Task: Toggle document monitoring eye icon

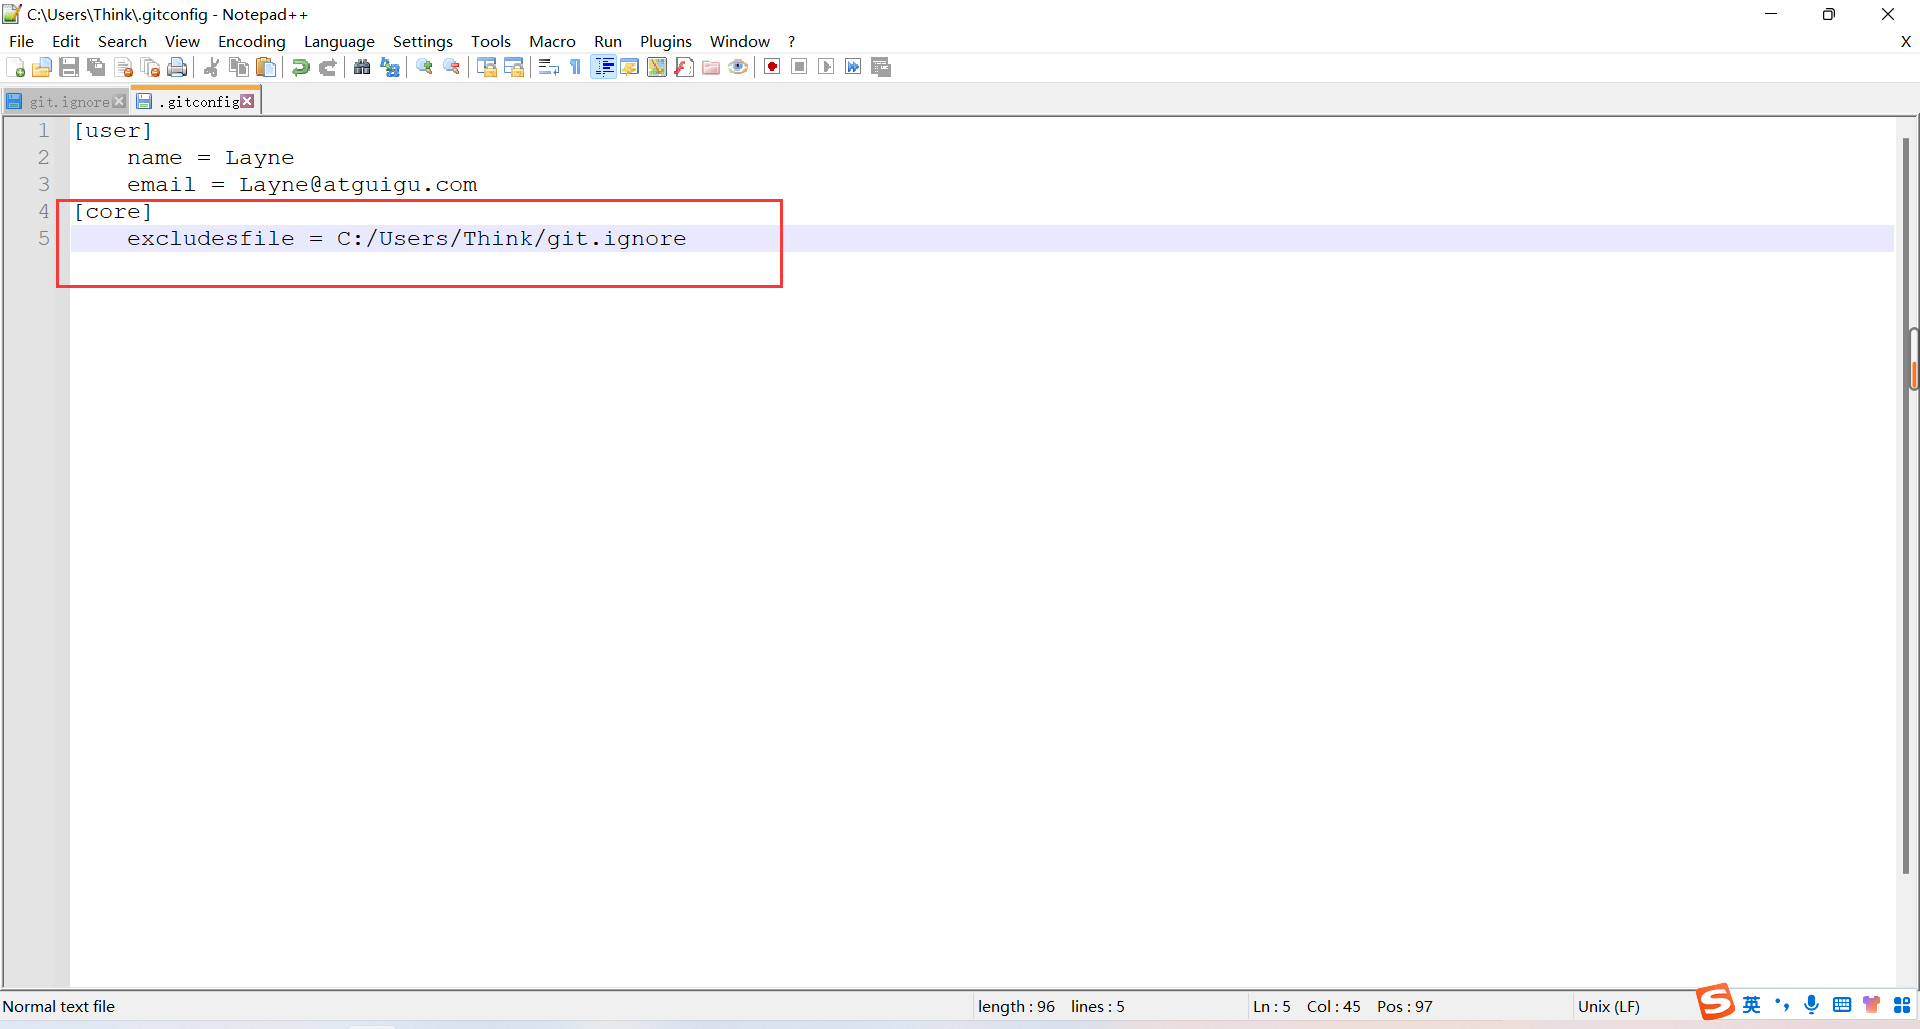Action: pyautogui.click(x=738, y=67)
